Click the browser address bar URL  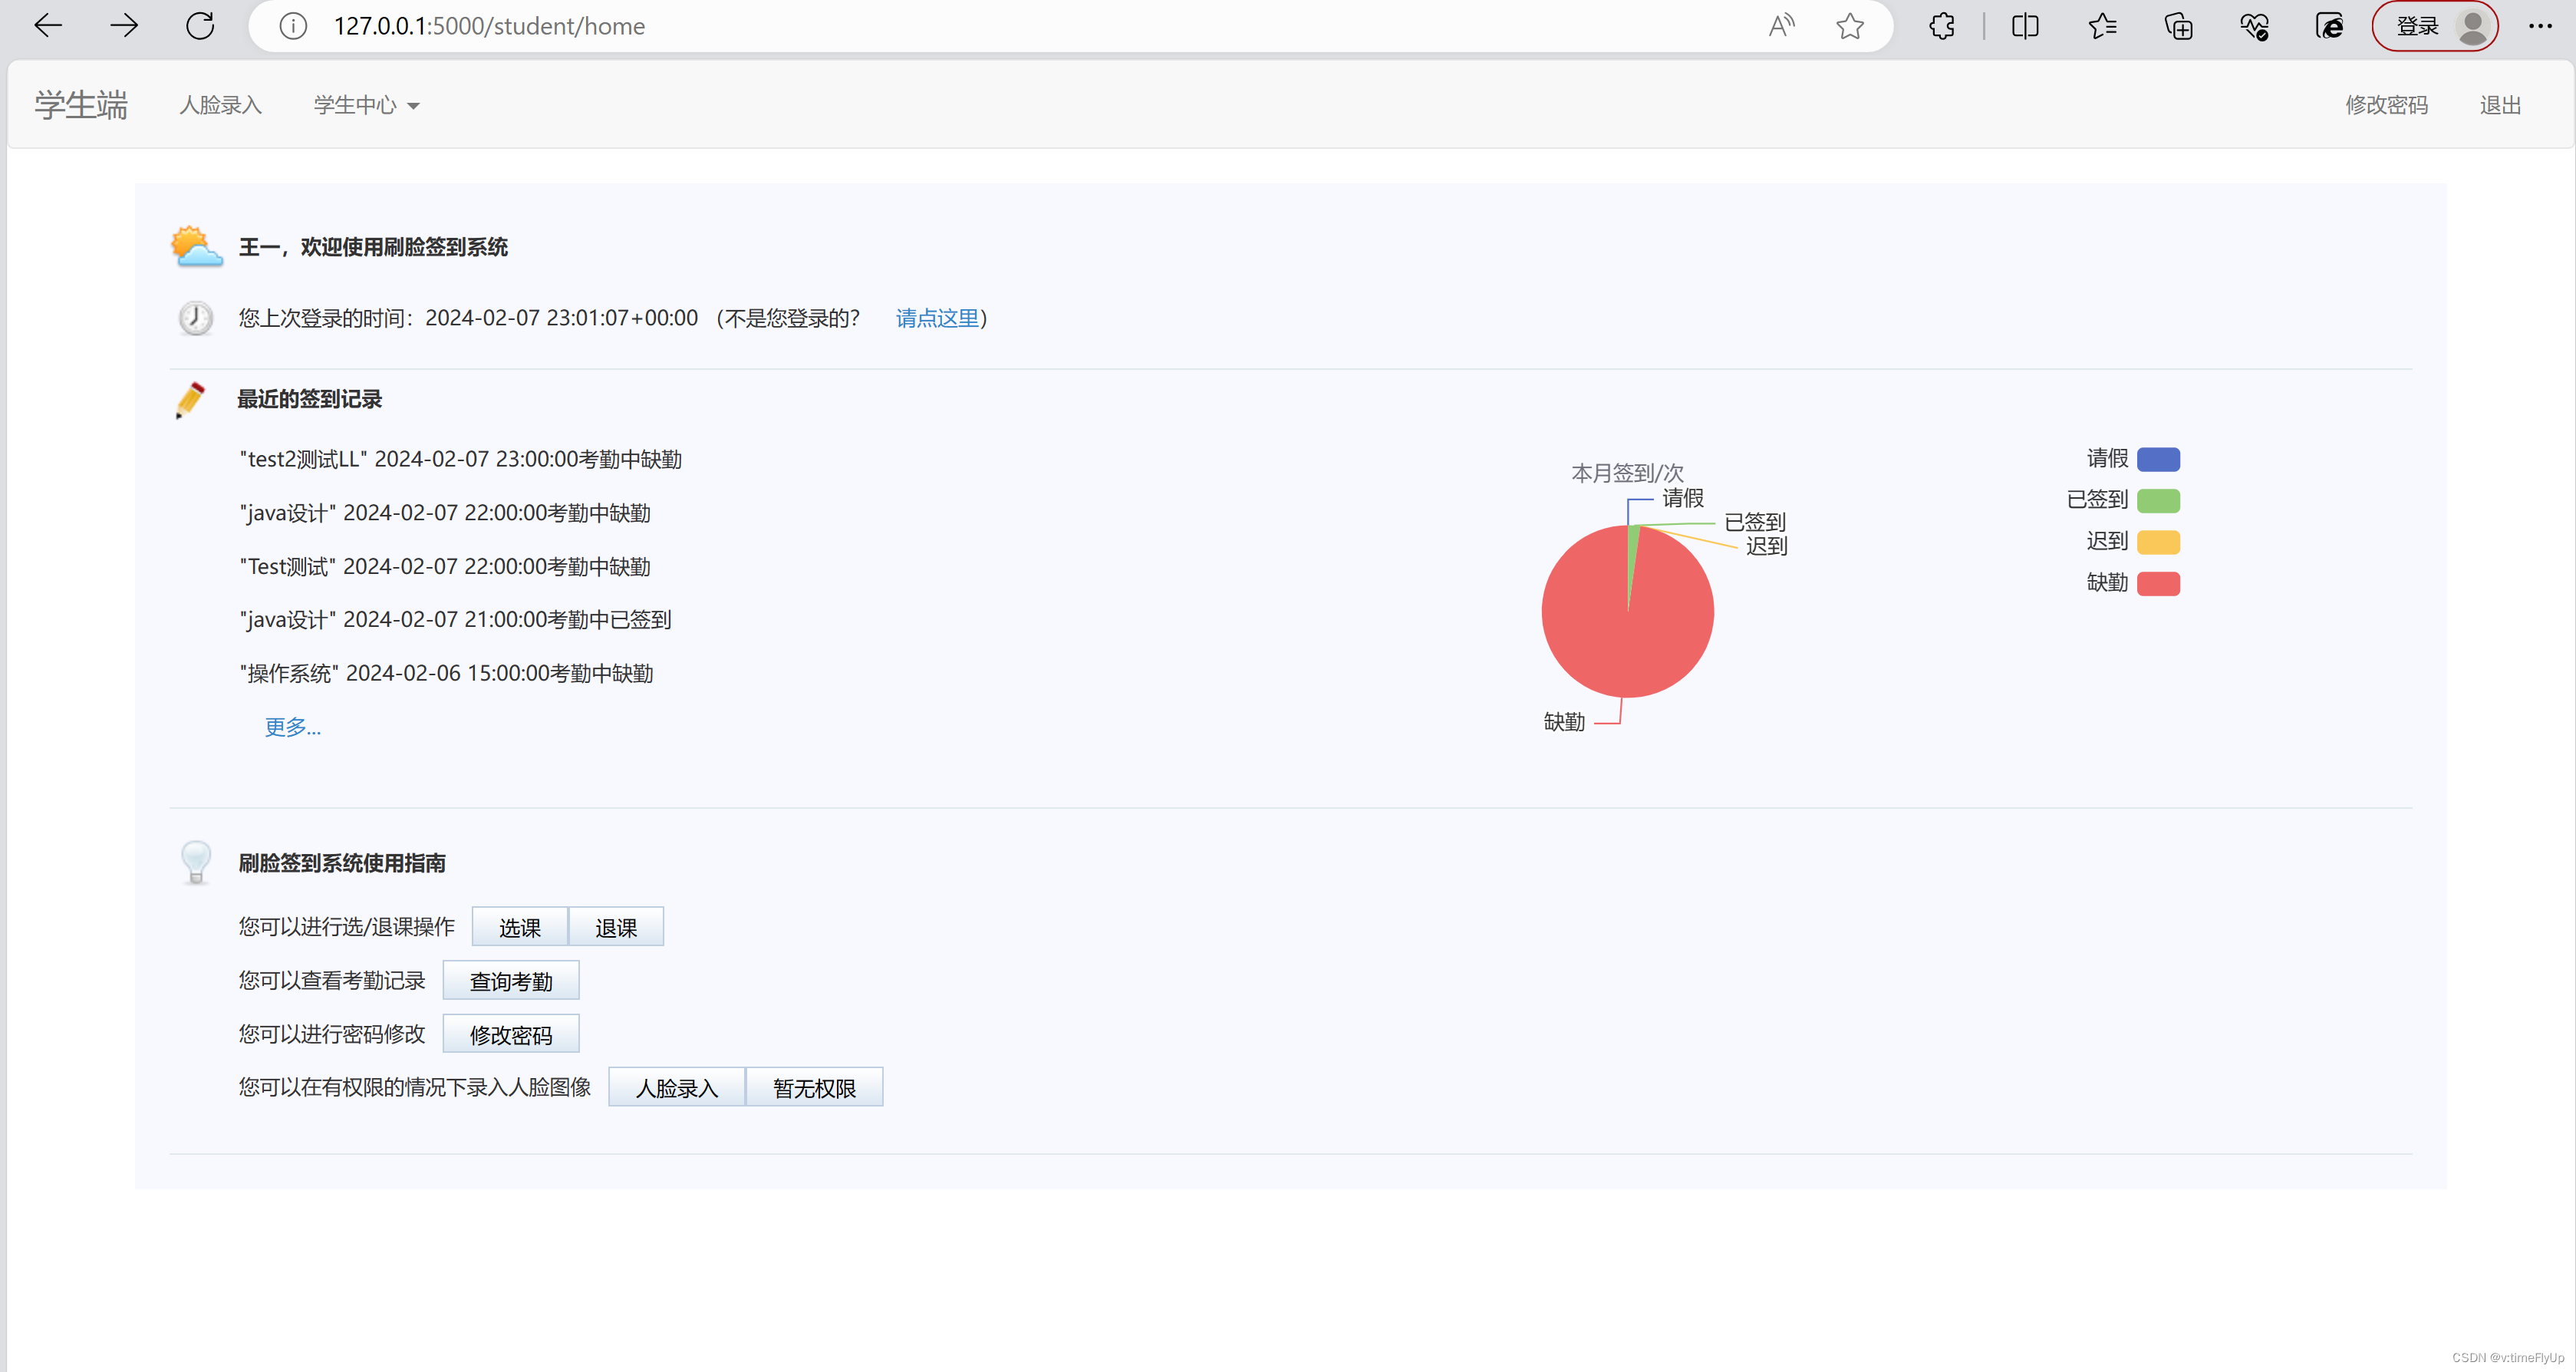click(489, 26)
